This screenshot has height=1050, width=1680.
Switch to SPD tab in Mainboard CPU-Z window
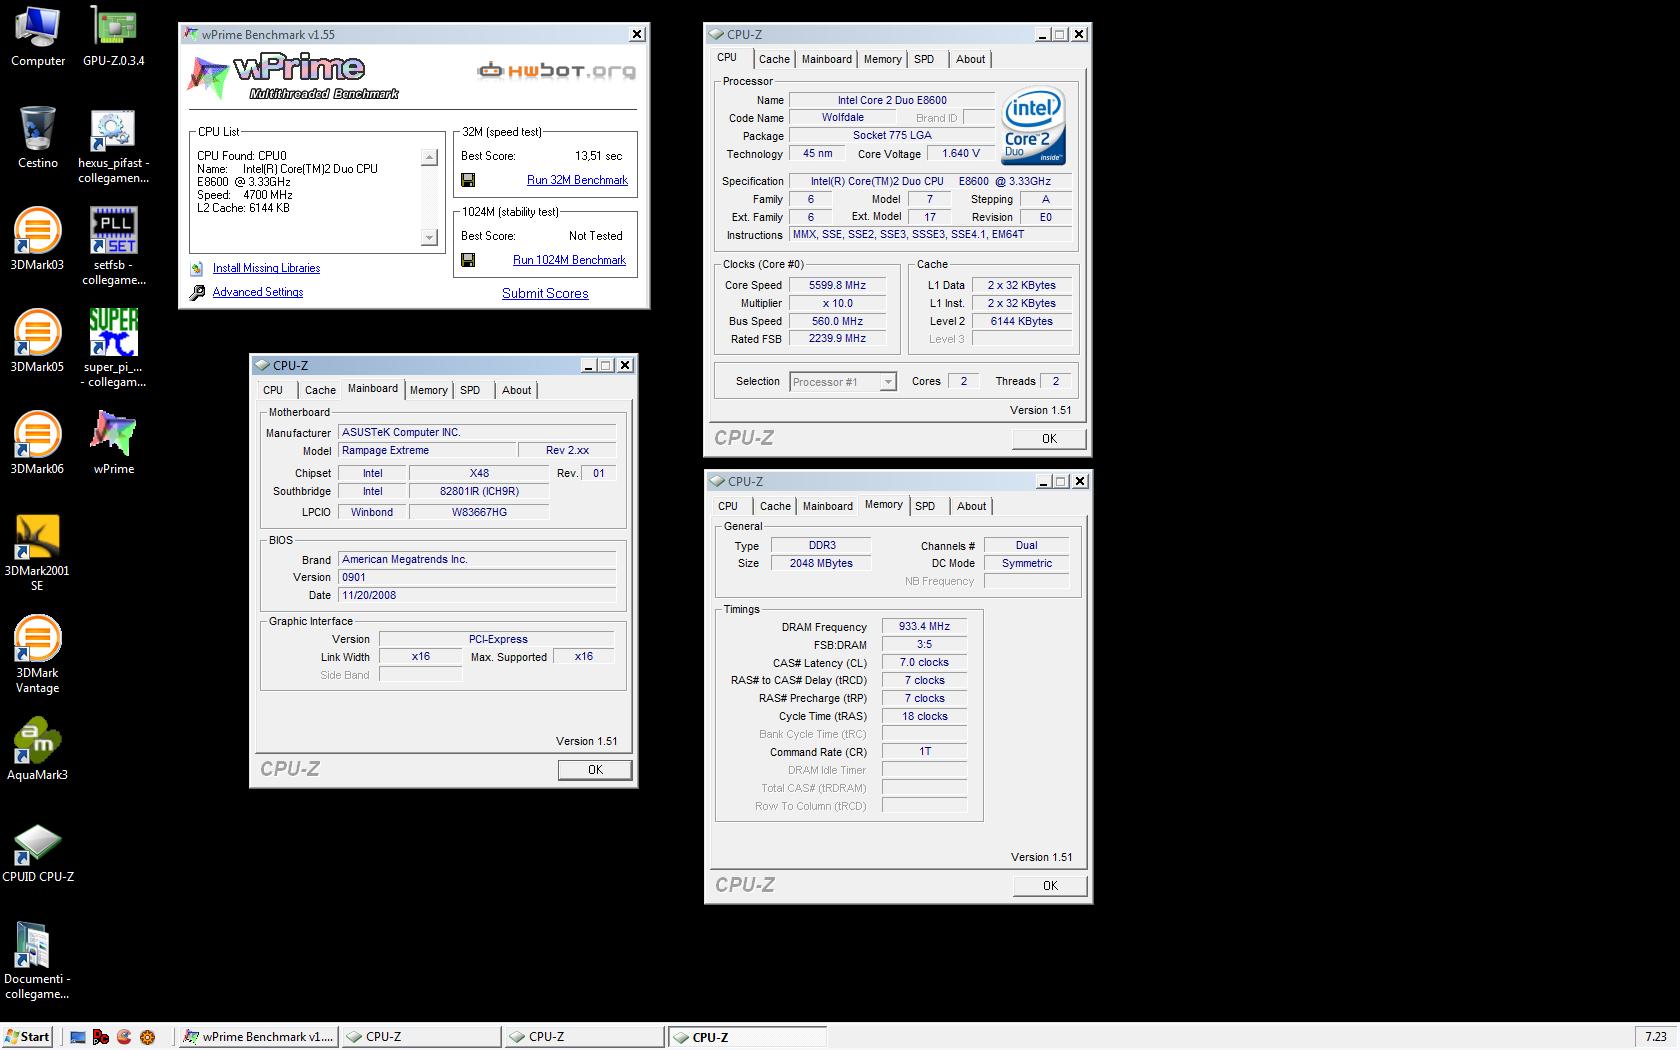click(x=470, y=390)
